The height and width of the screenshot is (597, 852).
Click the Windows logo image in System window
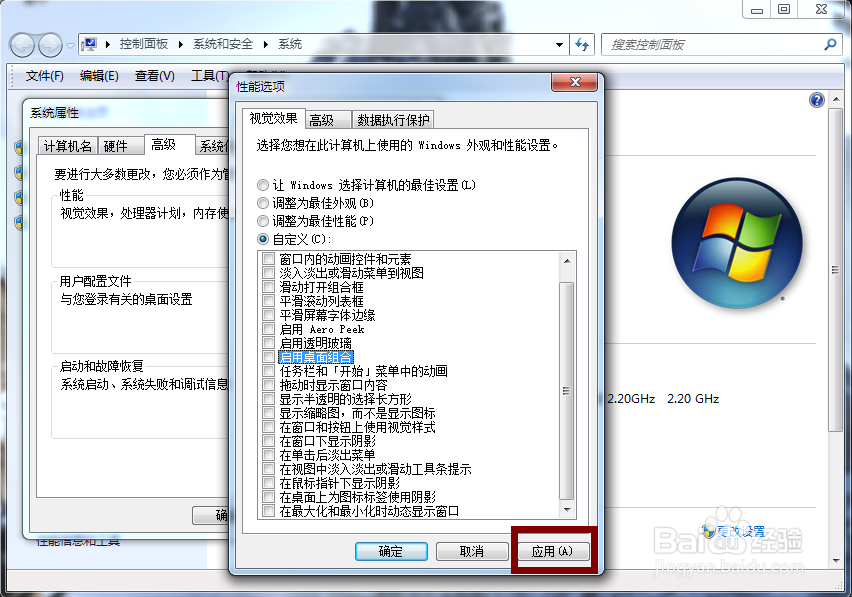[737, 243]
